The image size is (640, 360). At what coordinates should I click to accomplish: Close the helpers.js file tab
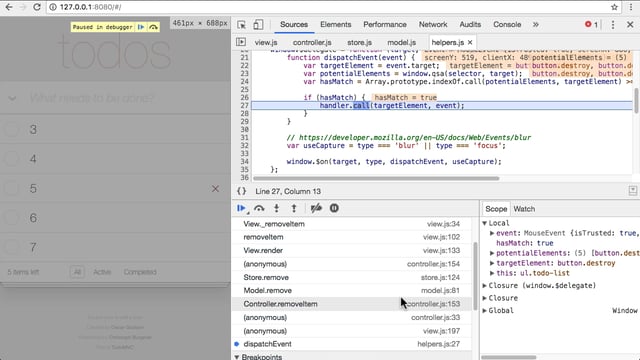[x=470, y=42]
